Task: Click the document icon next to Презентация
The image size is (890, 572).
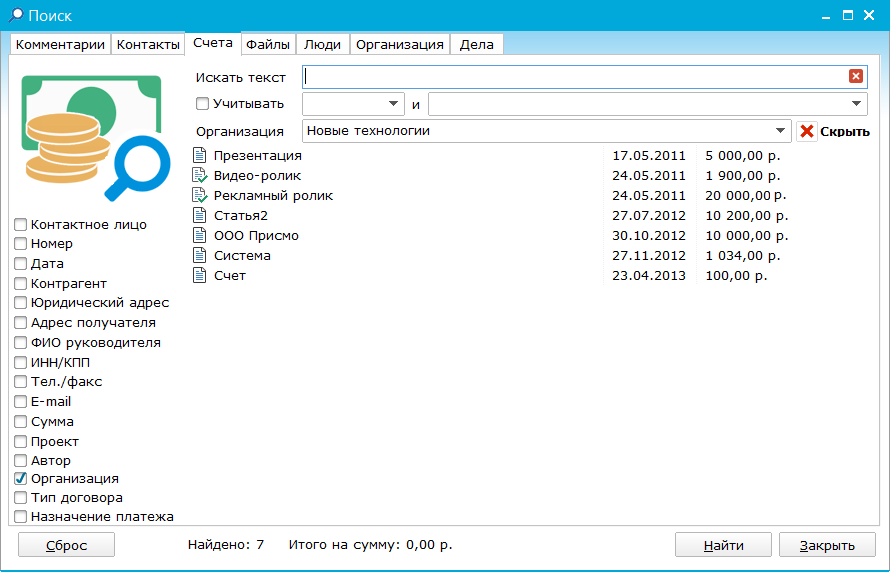Action: pyautogui.click(x=199, y=156)
